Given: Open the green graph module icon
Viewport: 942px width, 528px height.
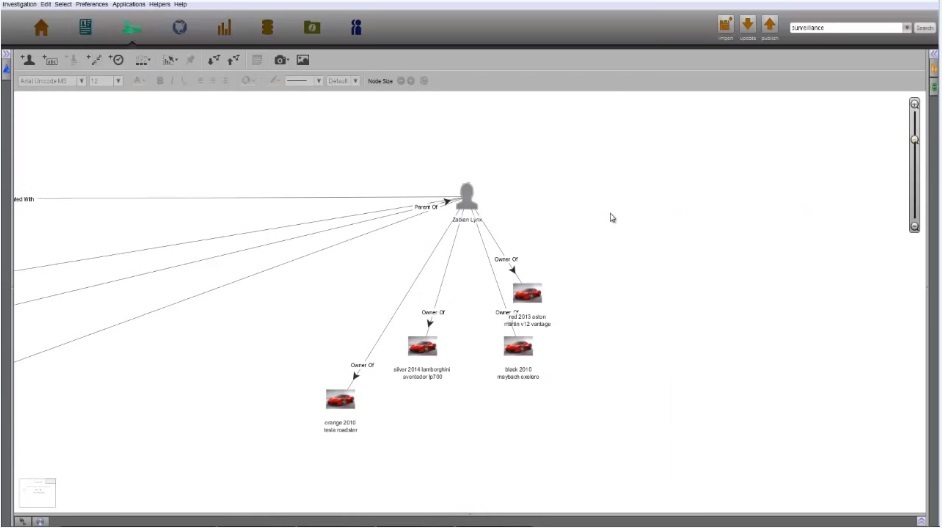Looking at the screenshot, I should [132, 28].
